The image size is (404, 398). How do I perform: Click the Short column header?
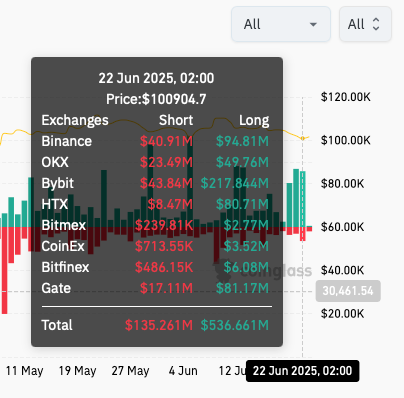coord(176,120)
